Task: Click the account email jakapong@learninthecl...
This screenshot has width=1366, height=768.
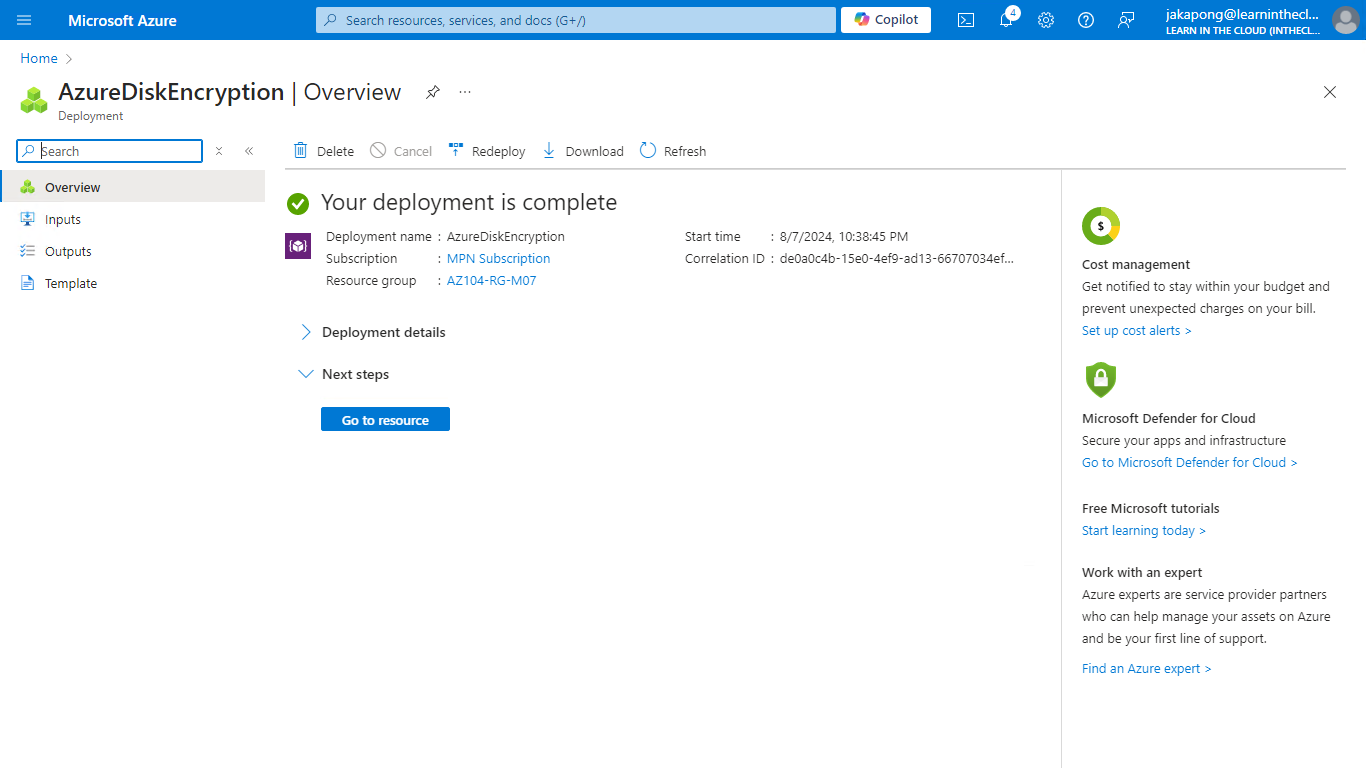Action: tap(1242, 15)
